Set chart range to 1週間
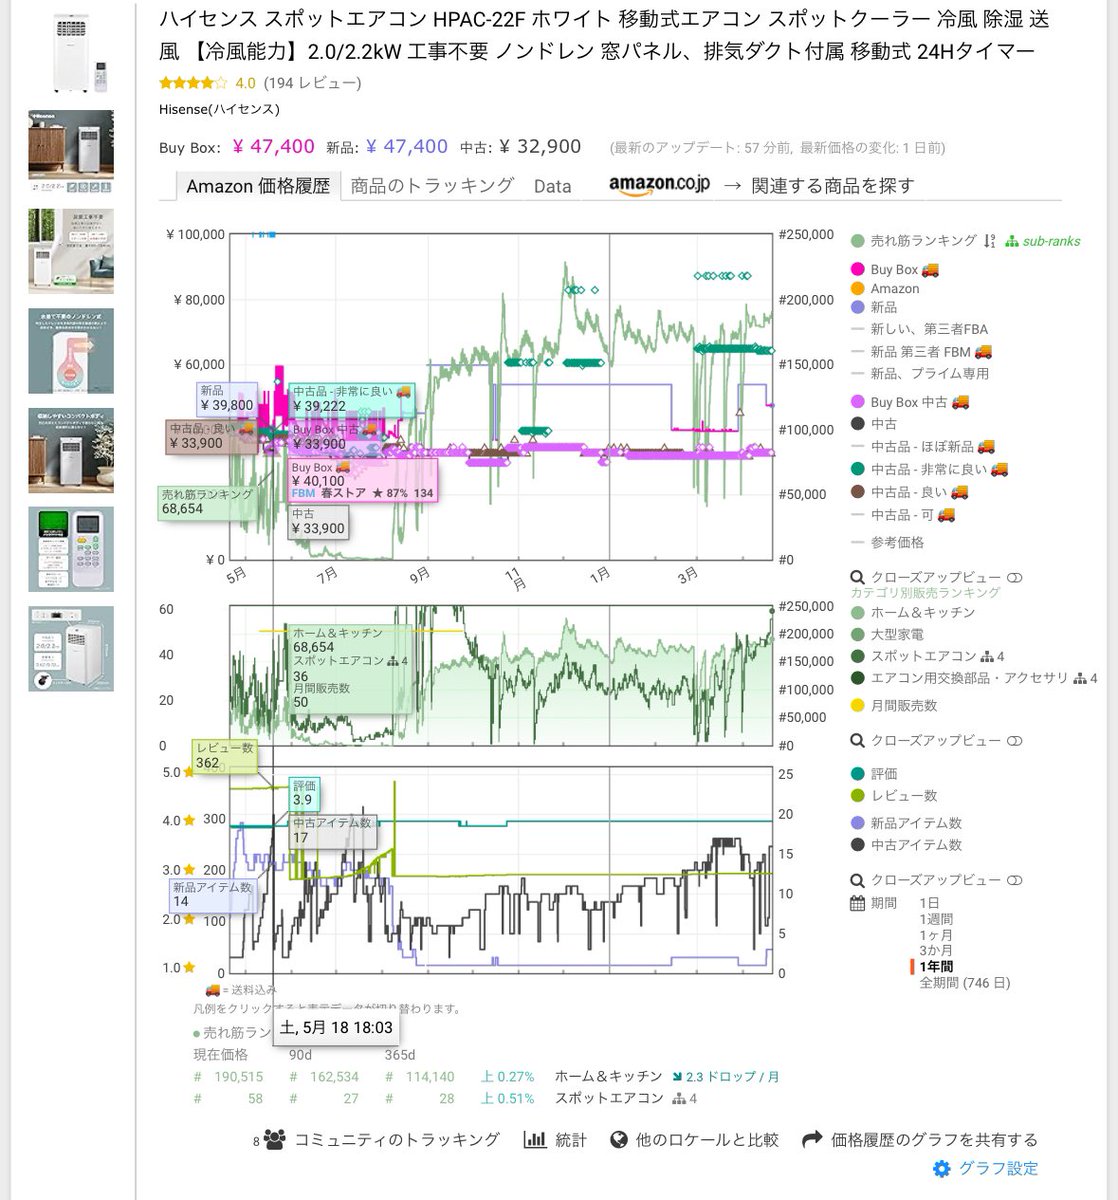The width and height of the screenshot is (1118, 1200). [936, 919]
